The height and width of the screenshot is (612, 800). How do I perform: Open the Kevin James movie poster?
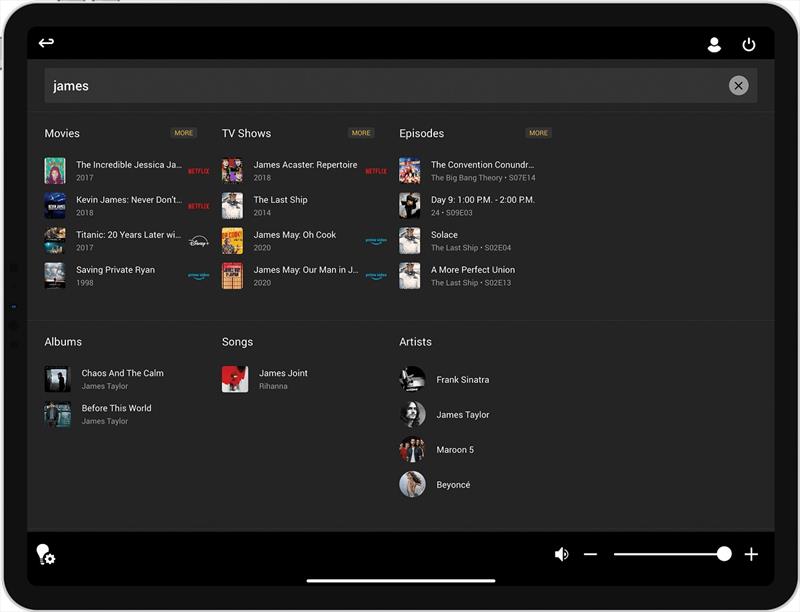pyautogui.click(x=55, y=206)
